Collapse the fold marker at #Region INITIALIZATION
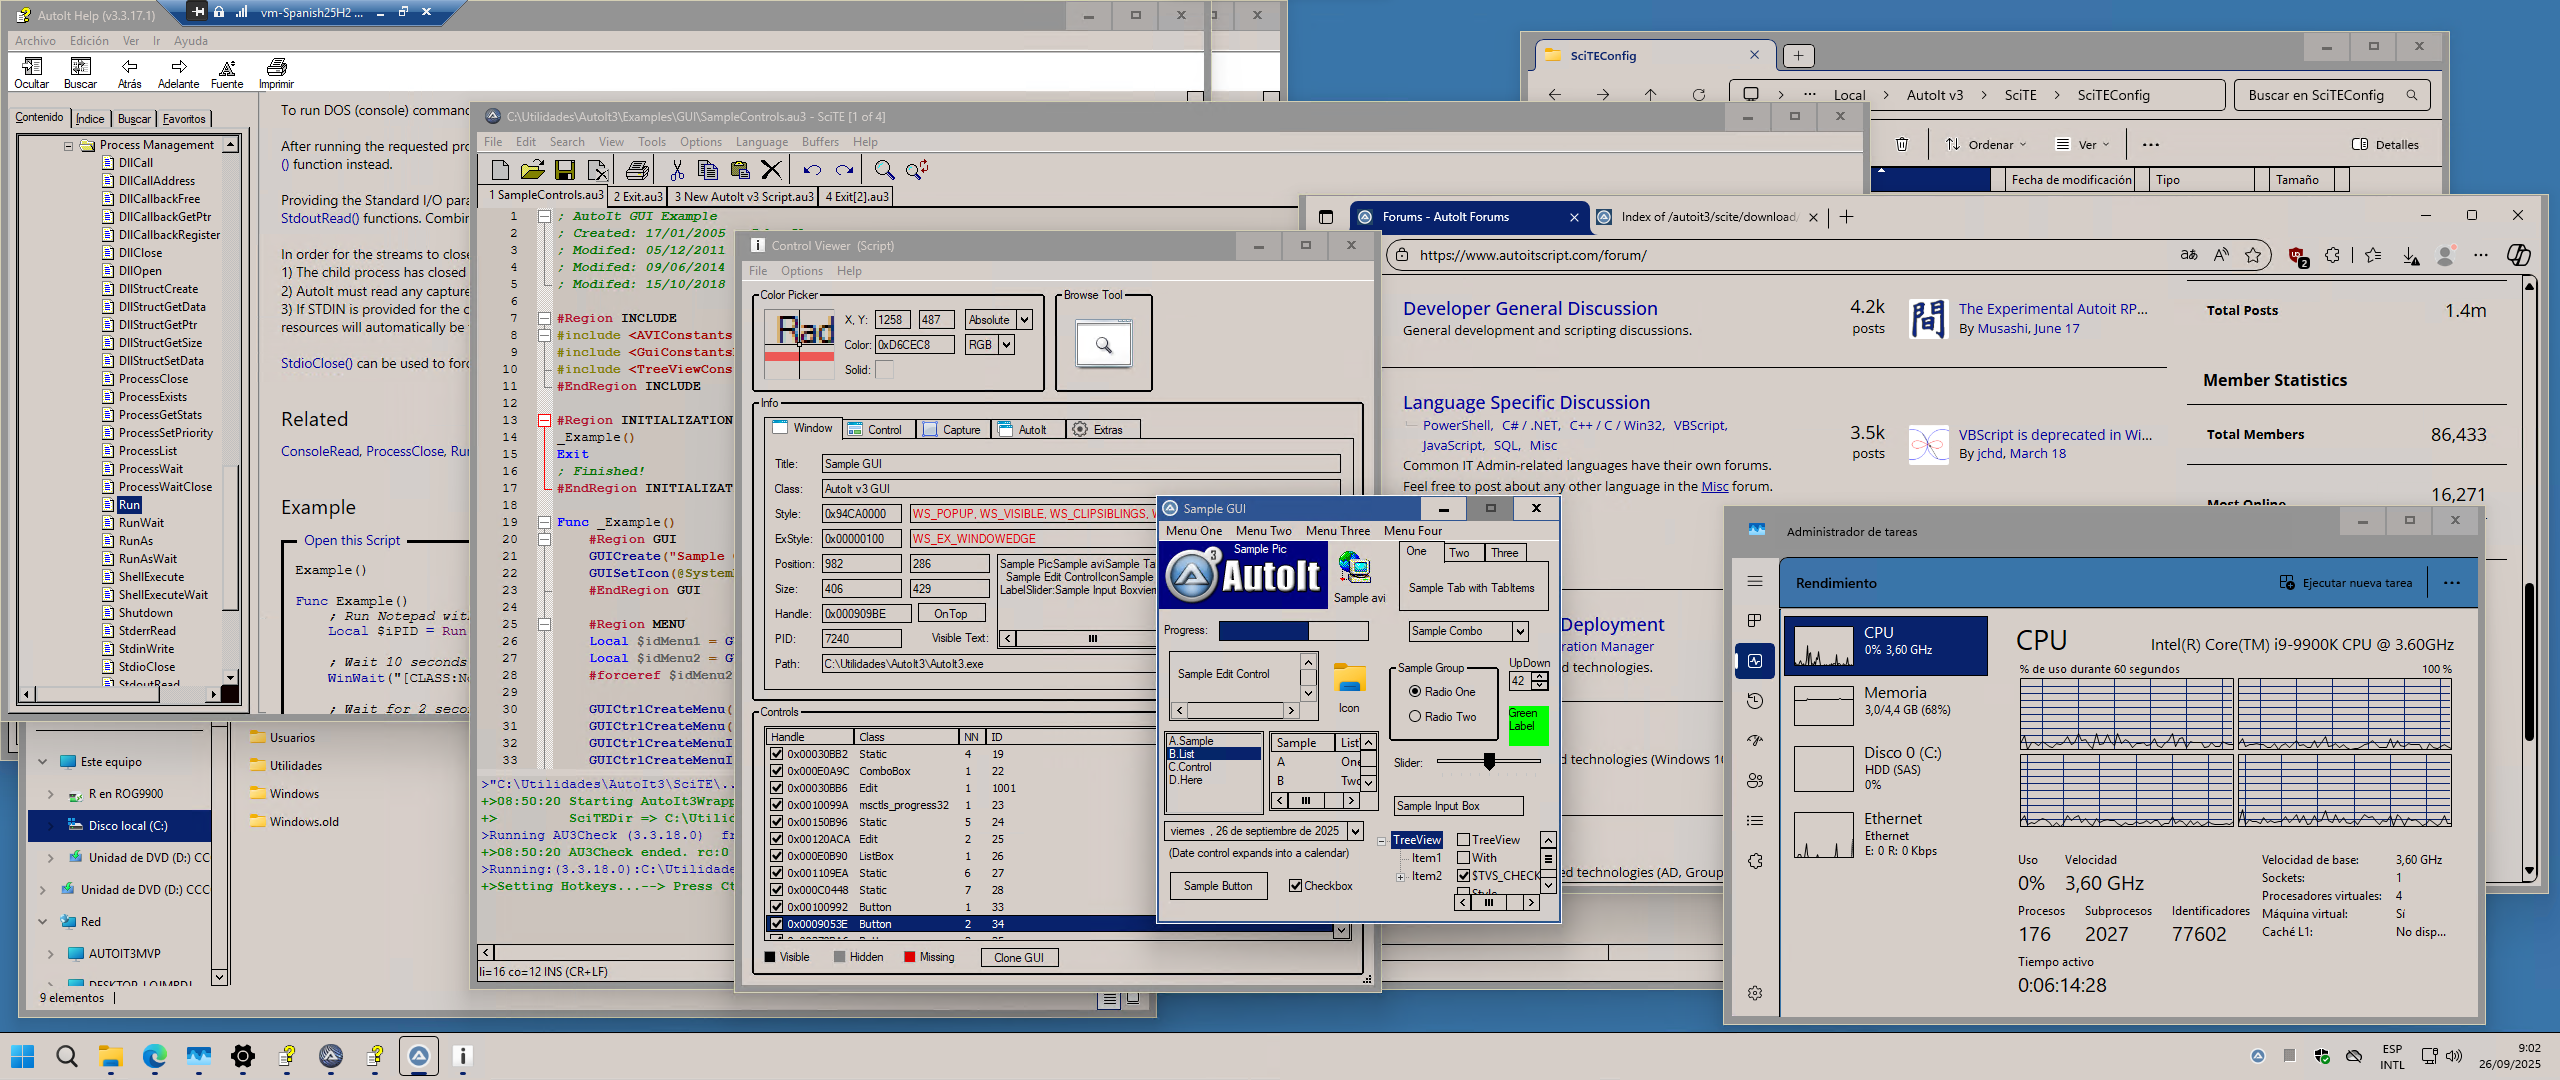The image size is (2560, 1080). tap(545, 420)
